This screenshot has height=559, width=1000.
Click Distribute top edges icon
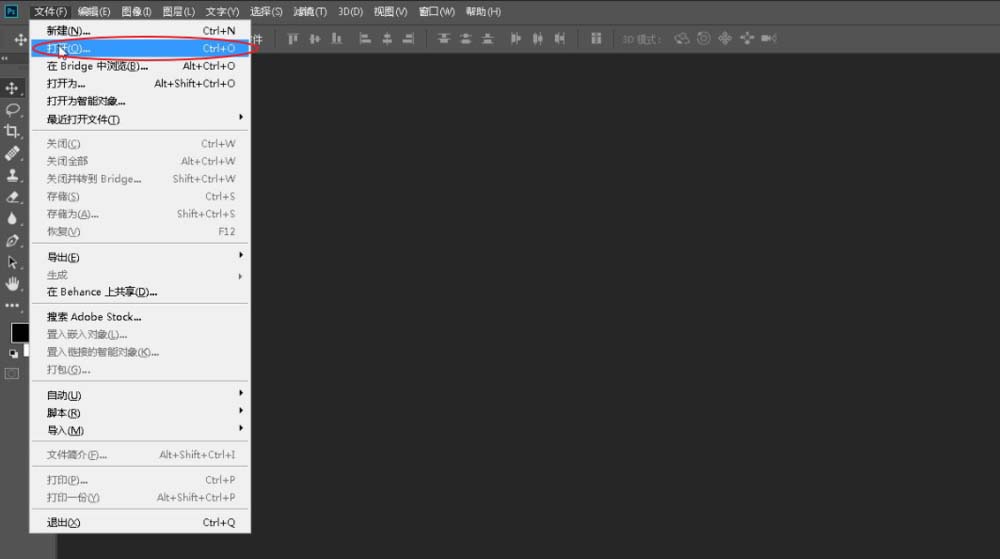coord(444,39)
